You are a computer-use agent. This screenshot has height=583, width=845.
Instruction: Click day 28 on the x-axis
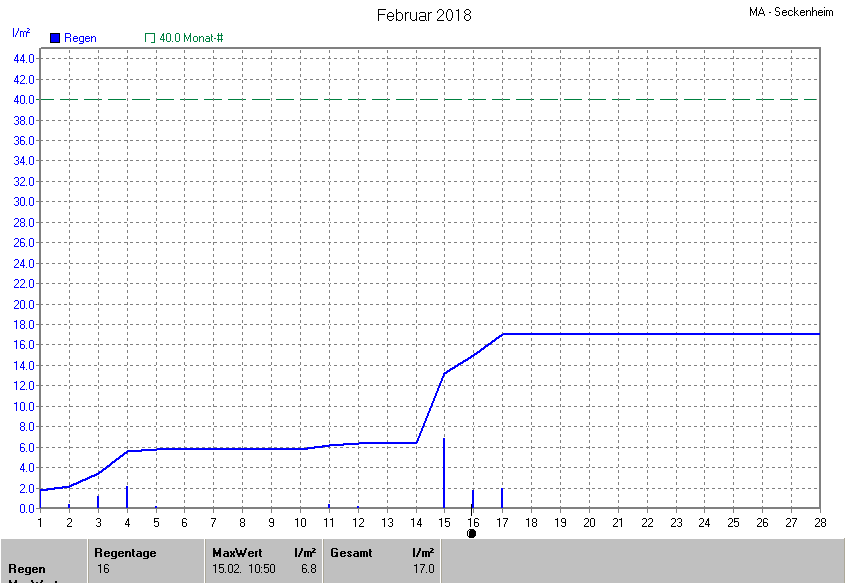819,522
